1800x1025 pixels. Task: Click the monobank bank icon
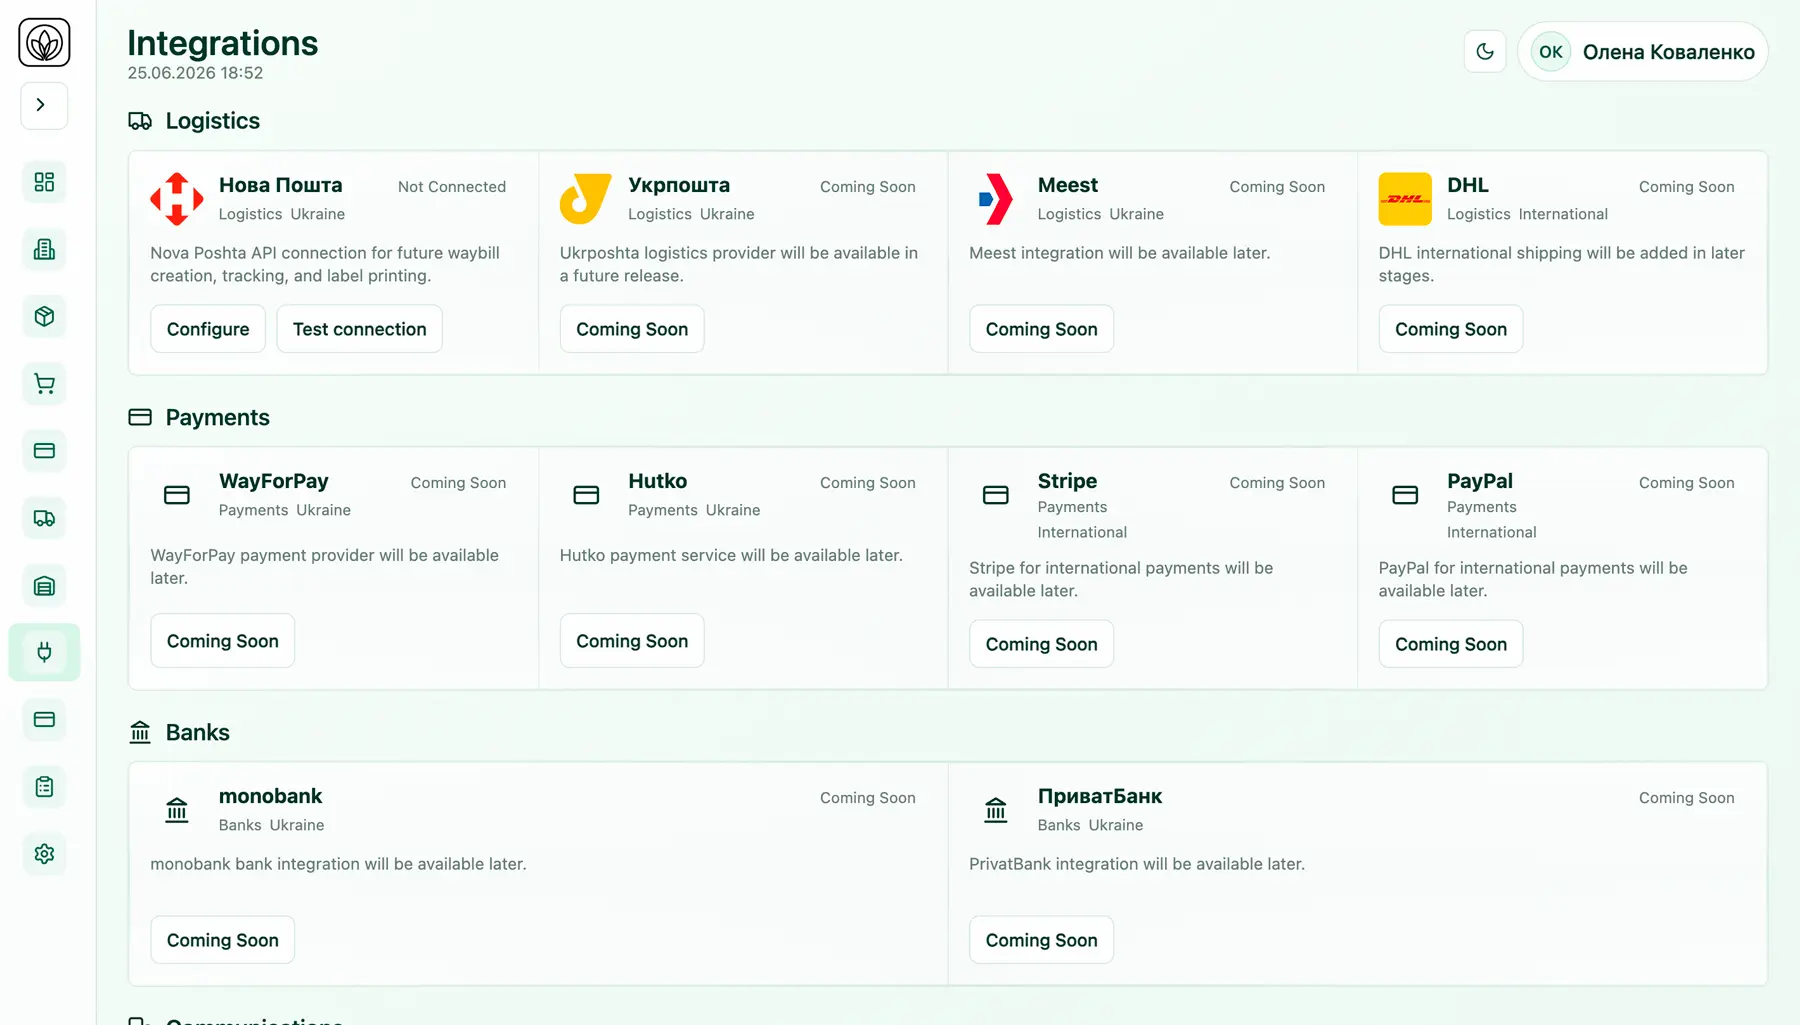point(177,810)
